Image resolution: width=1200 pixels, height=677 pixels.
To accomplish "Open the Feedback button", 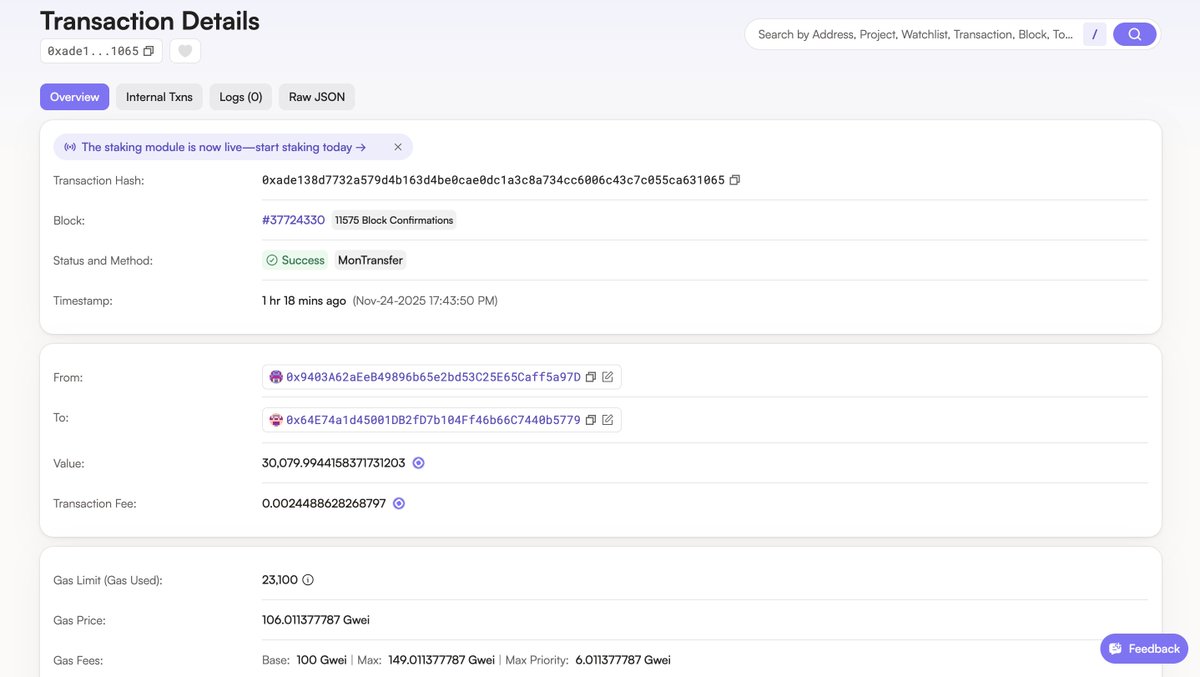I will click(1144, 649).
